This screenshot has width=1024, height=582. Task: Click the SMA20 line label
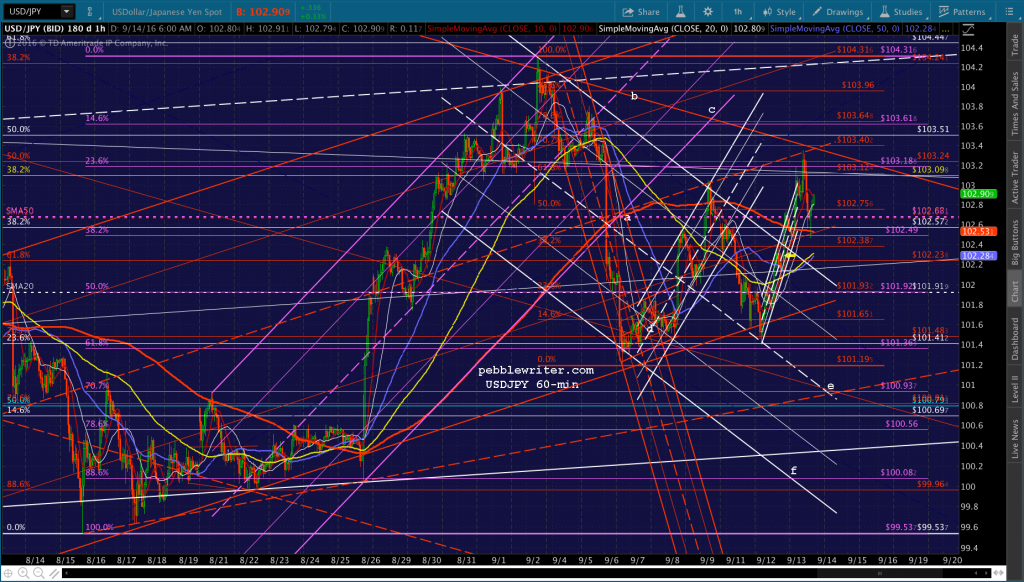click(x=20, y=286)
